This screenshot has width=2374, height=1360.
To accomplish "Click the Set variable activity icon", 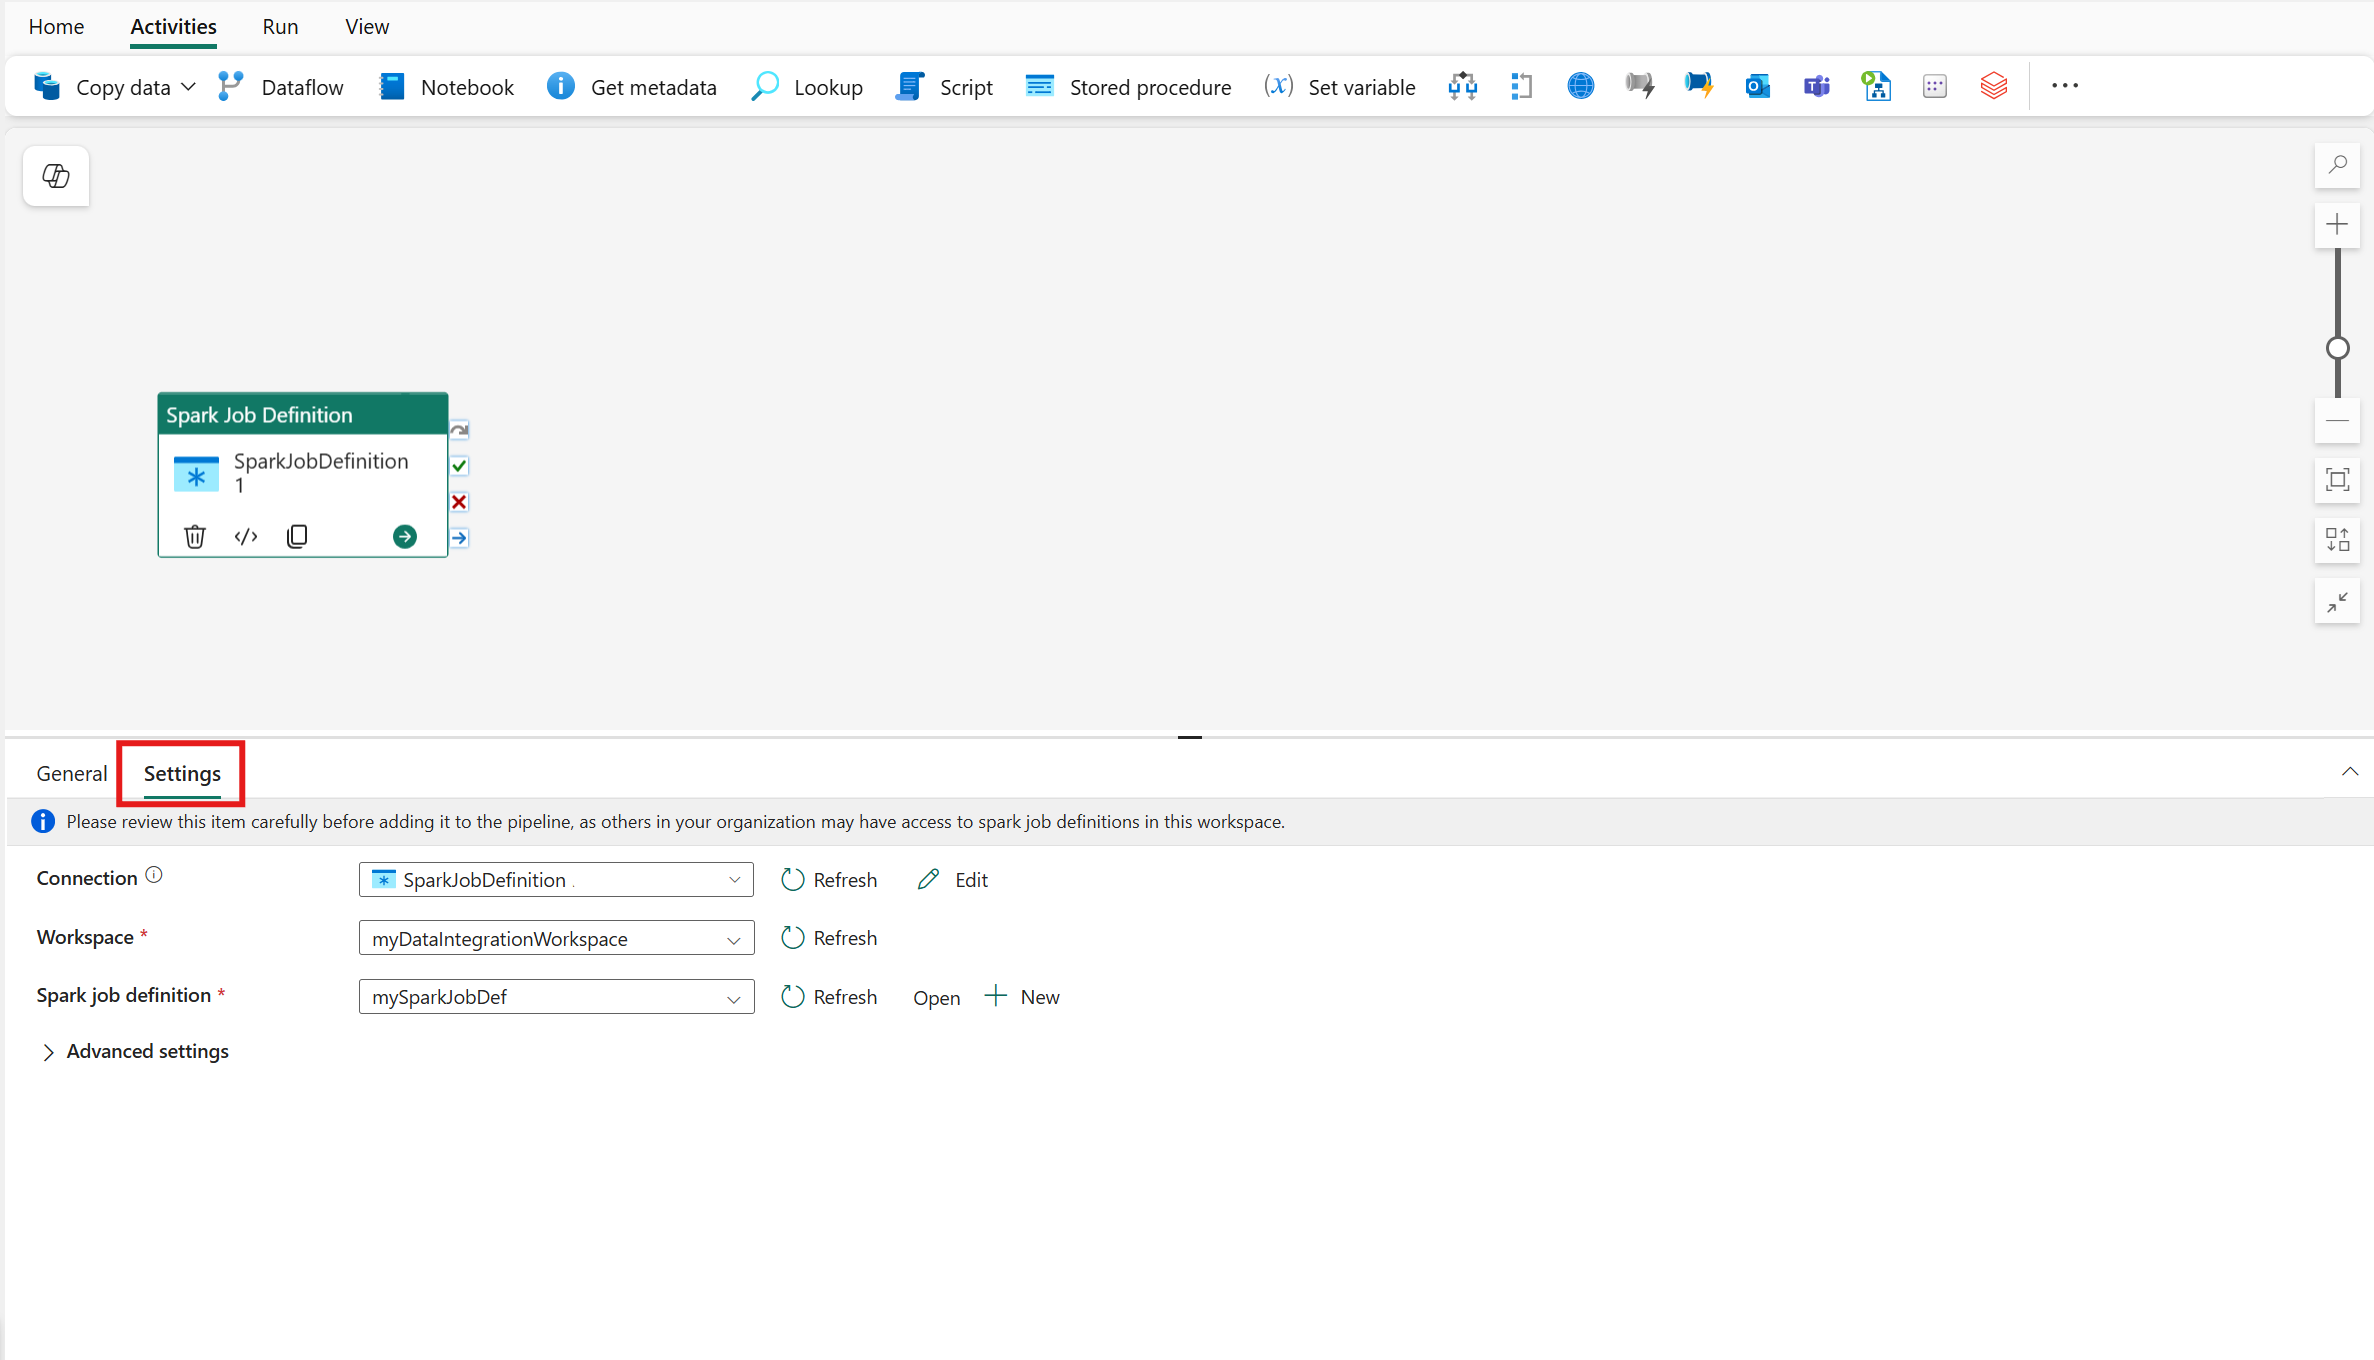I will click(1278, 85).
